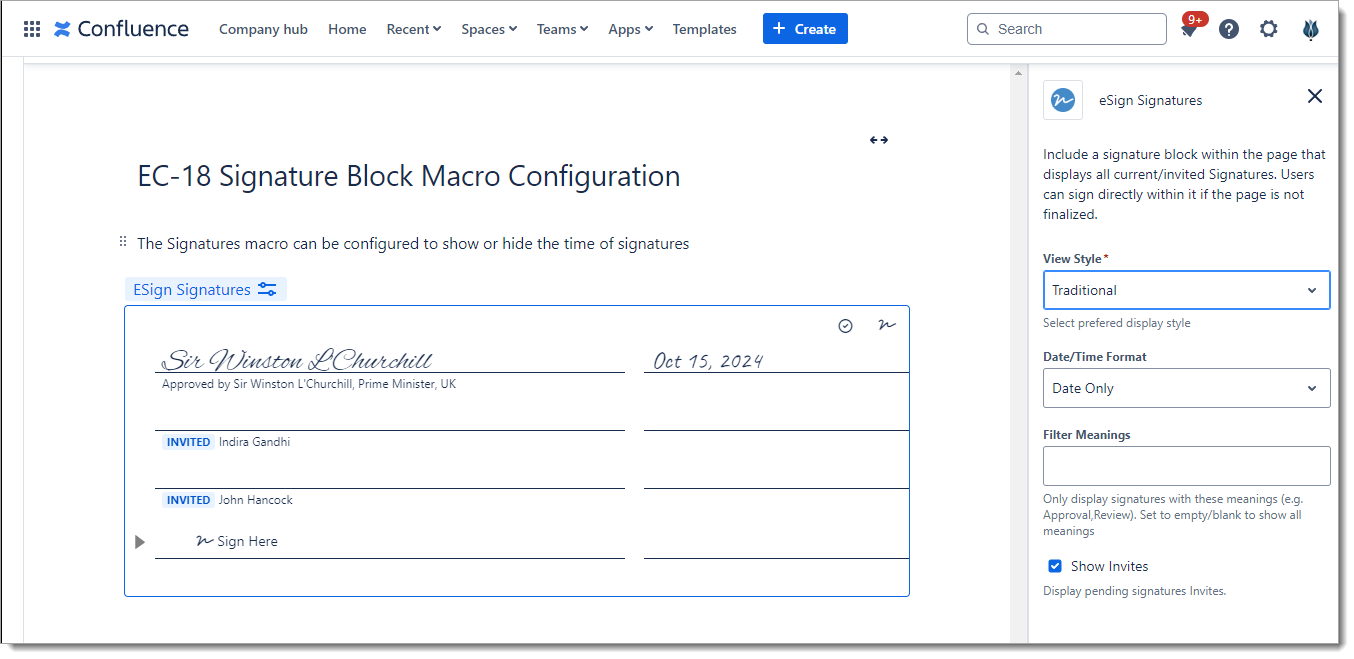
Task: Open the notifications bell icon
Action: 1189,30
